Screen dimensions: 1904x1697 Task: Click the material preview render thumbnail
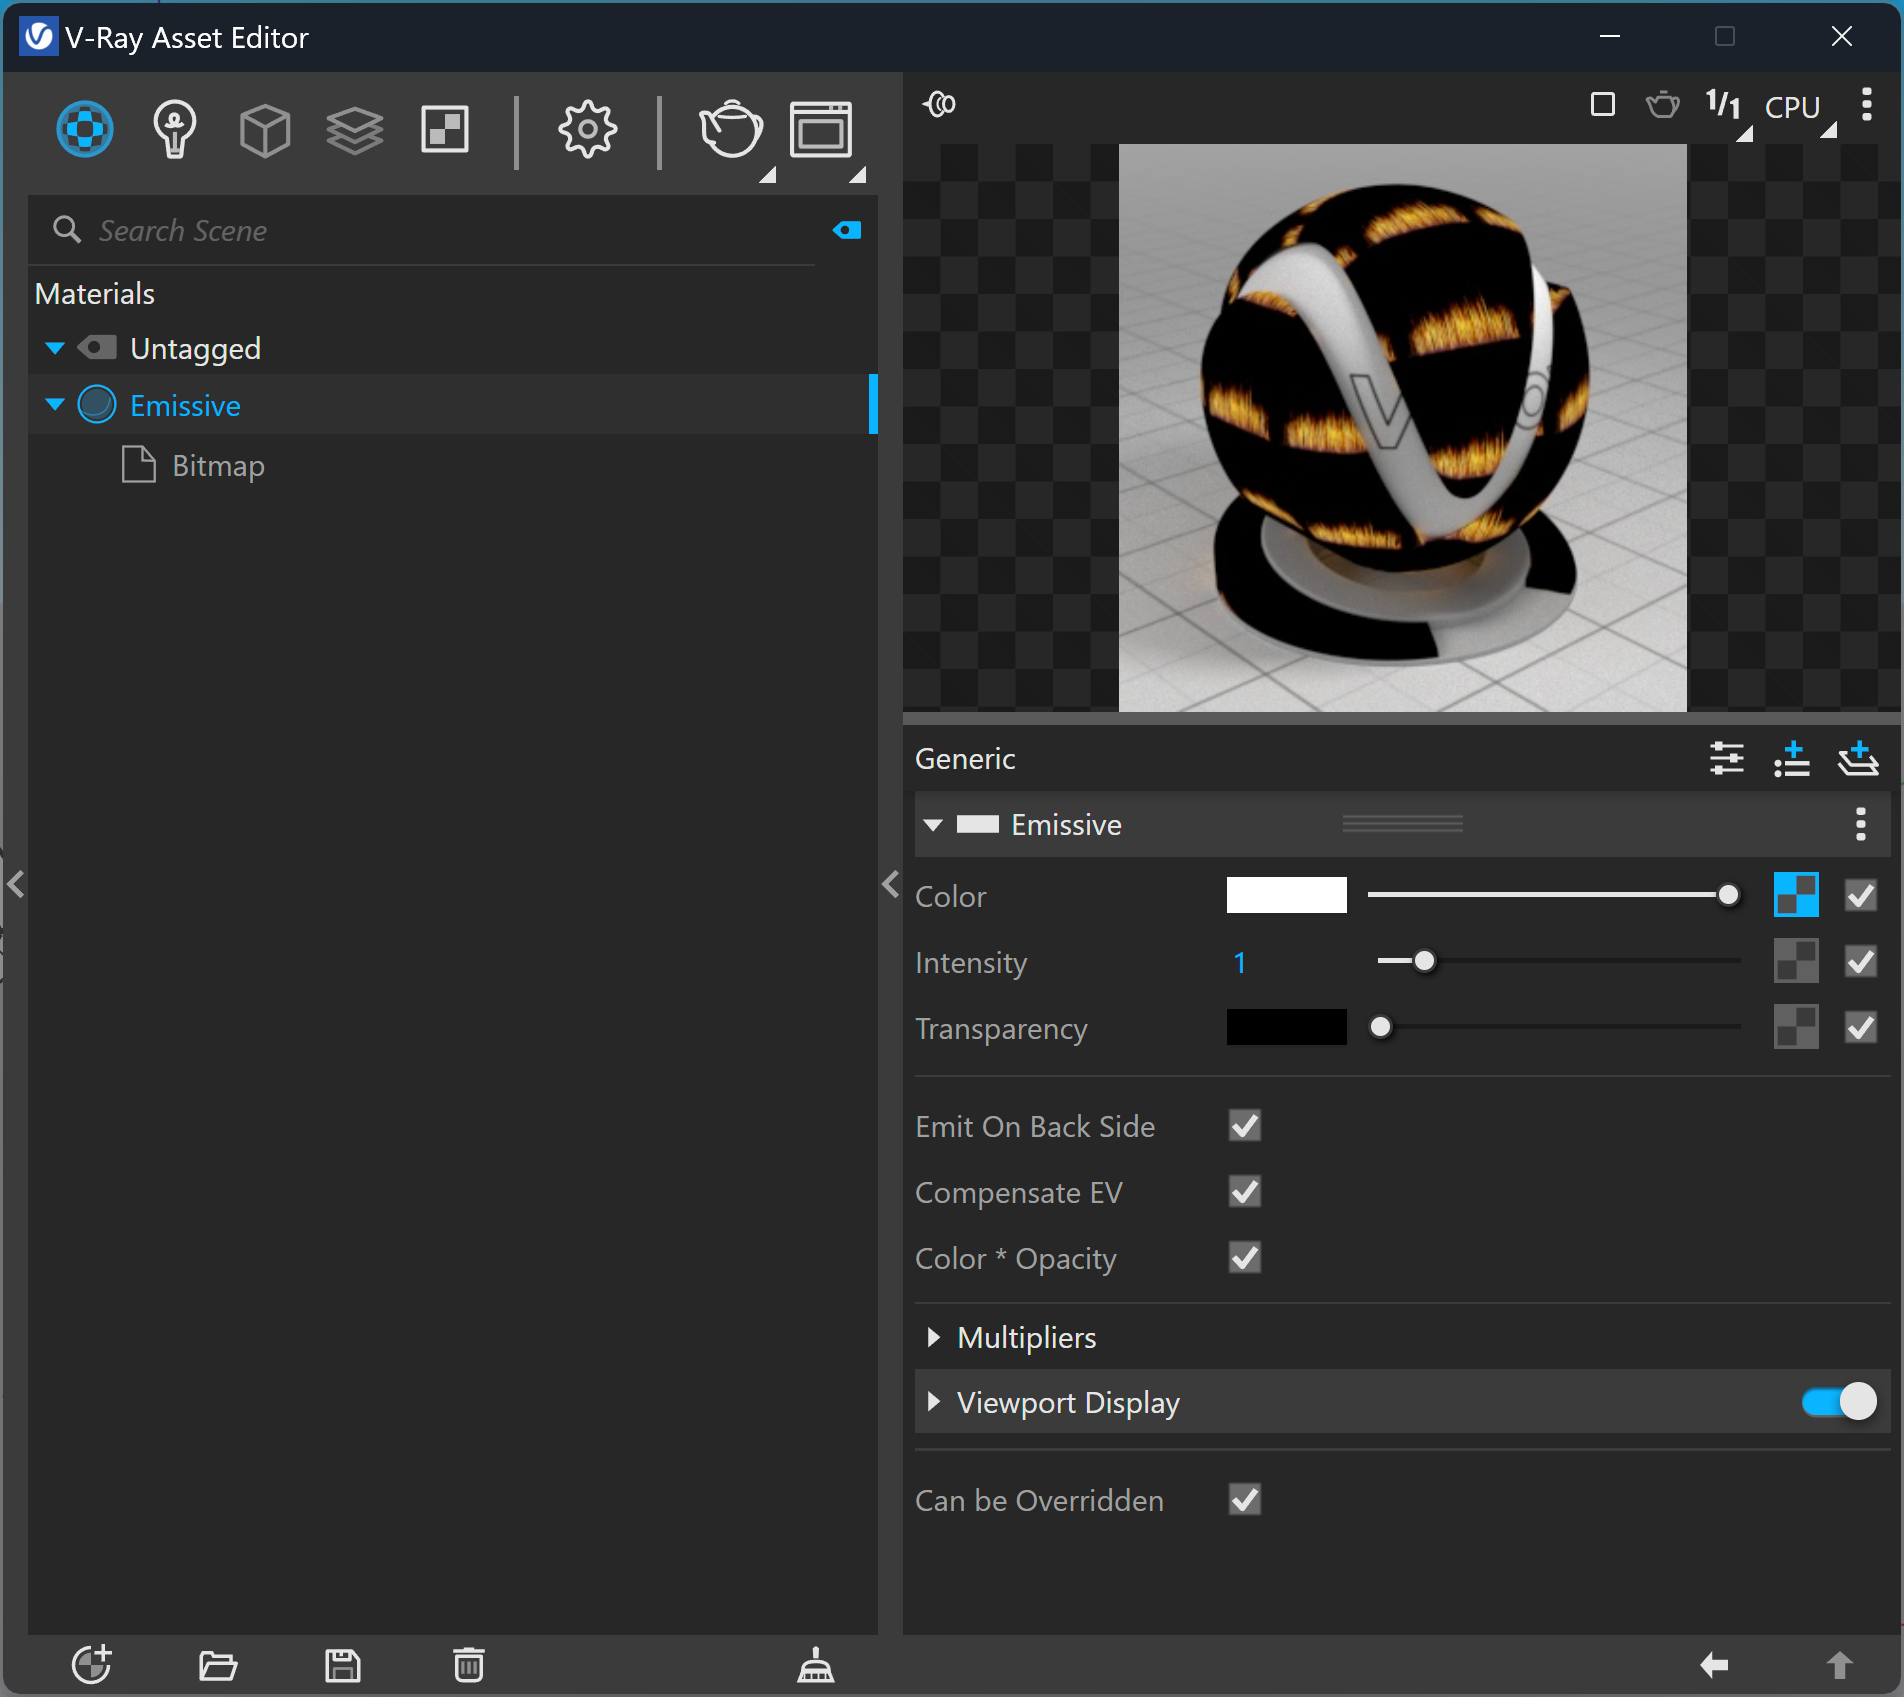coord(1402,428)
